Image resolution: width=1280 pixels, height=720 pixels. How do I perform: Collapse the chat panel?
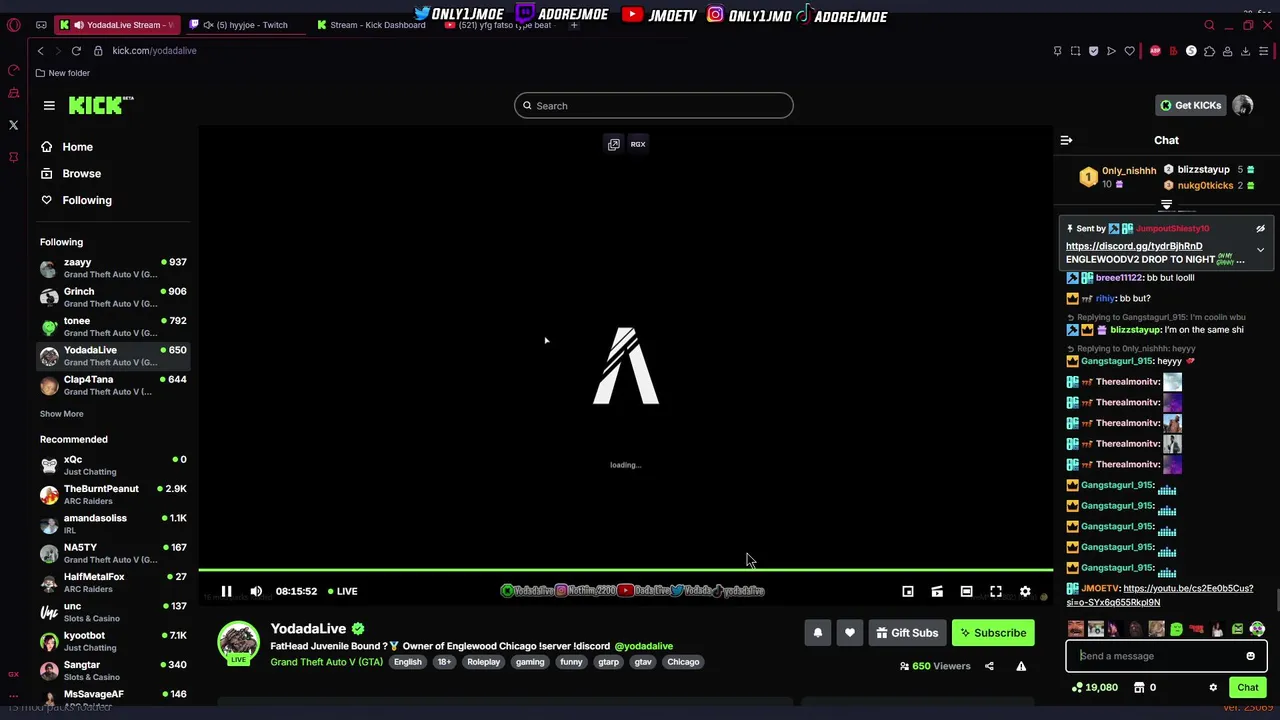1066,140
